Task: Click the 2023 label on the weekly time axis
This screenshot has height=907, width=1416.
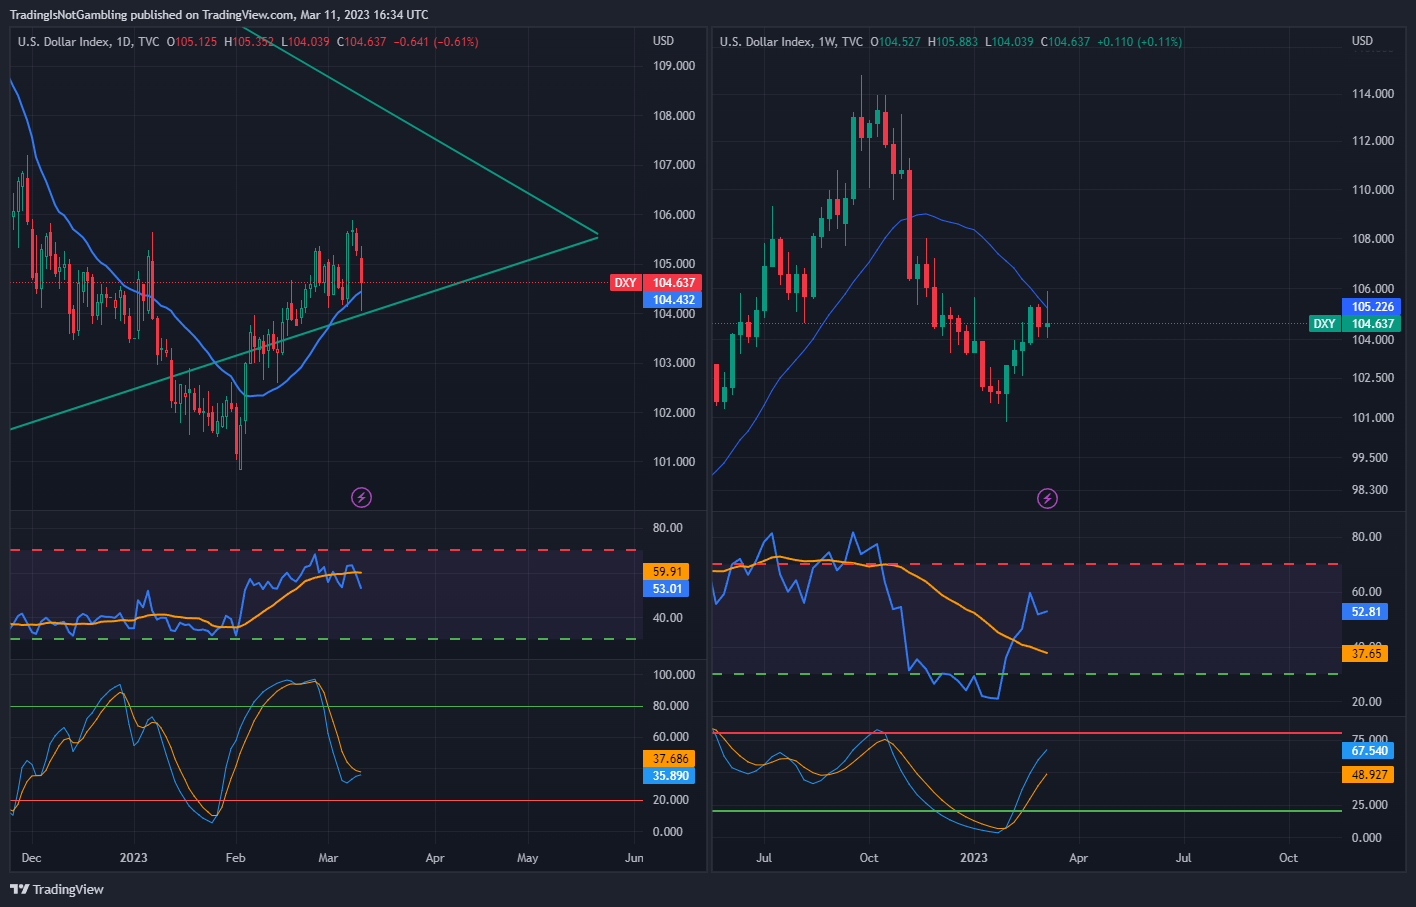Action: (973, 858)
